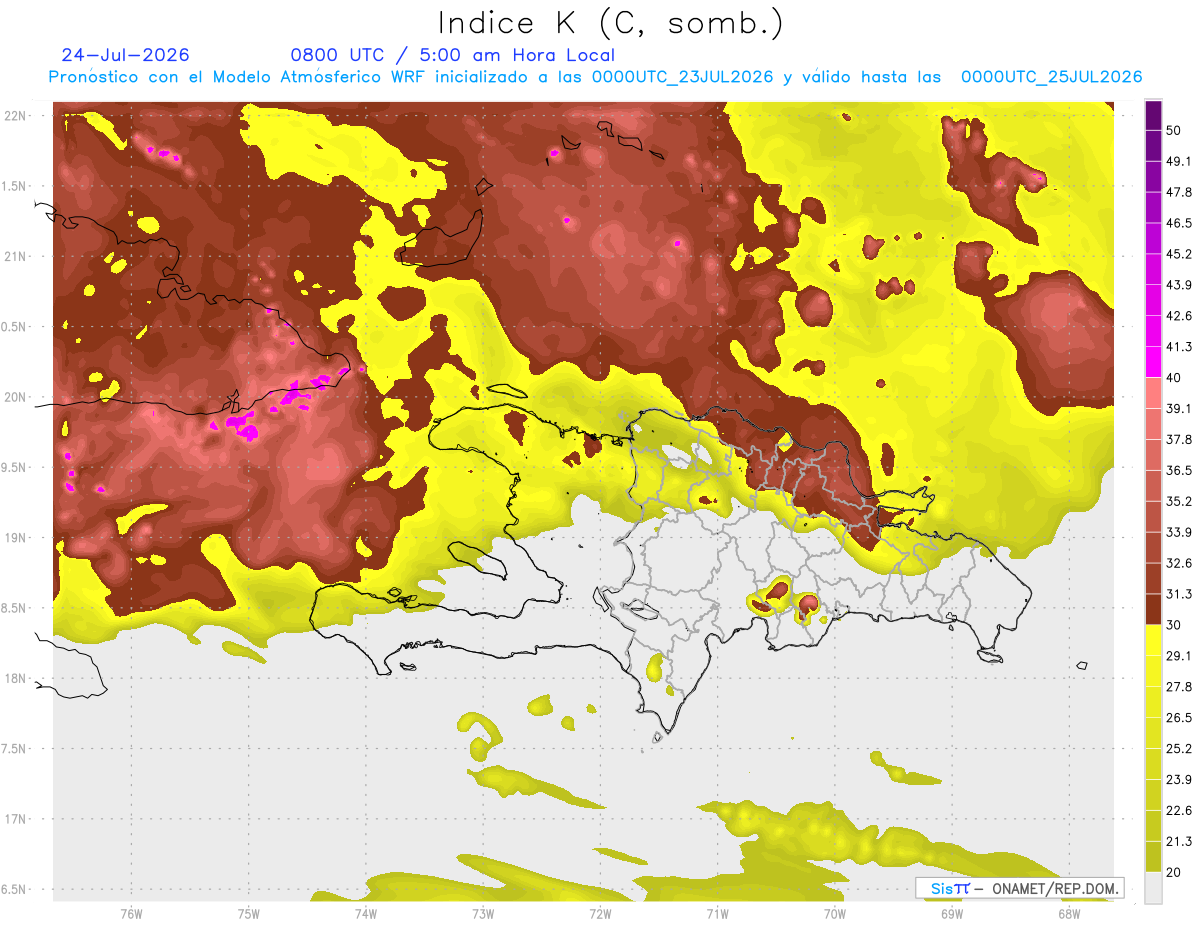Viewport: 1200px width, 927px height.
Task: Pick the dark brown swatch between 30 and 31.3
Action: 1153,610
